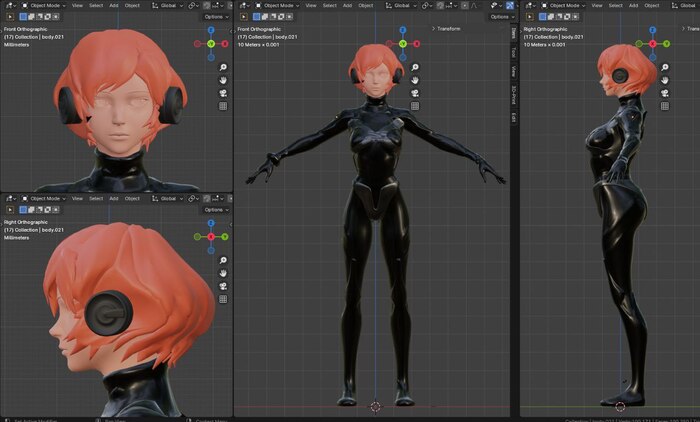Screen dimensions: 700x422
Task: Open Item tab in center viewport sidebar
Action: (x=514, y=33)
